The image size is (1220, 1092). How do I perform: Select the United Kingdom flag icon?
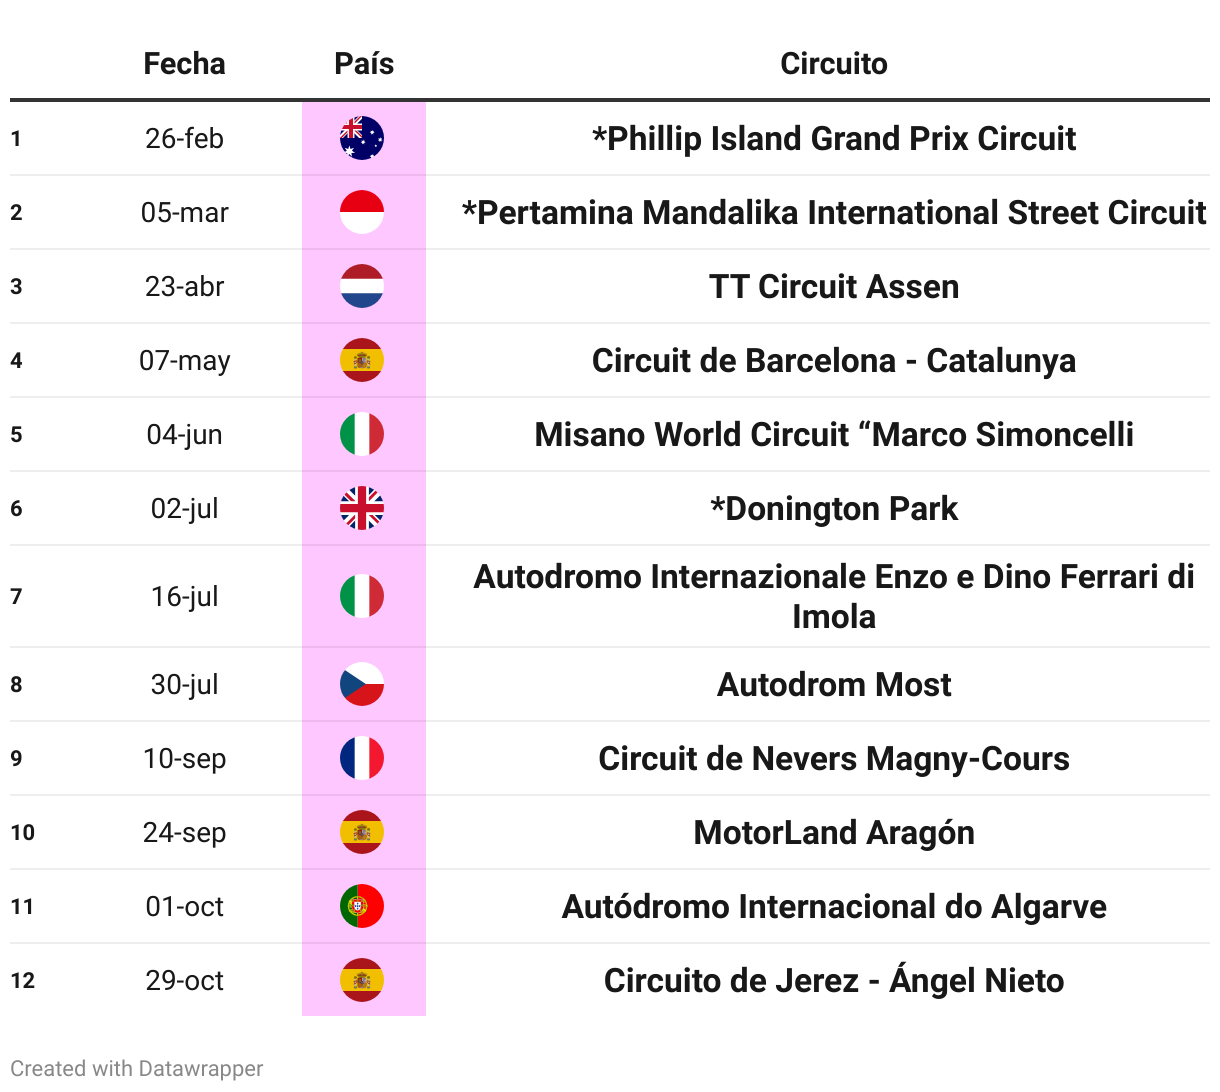(x=362, y=508)
